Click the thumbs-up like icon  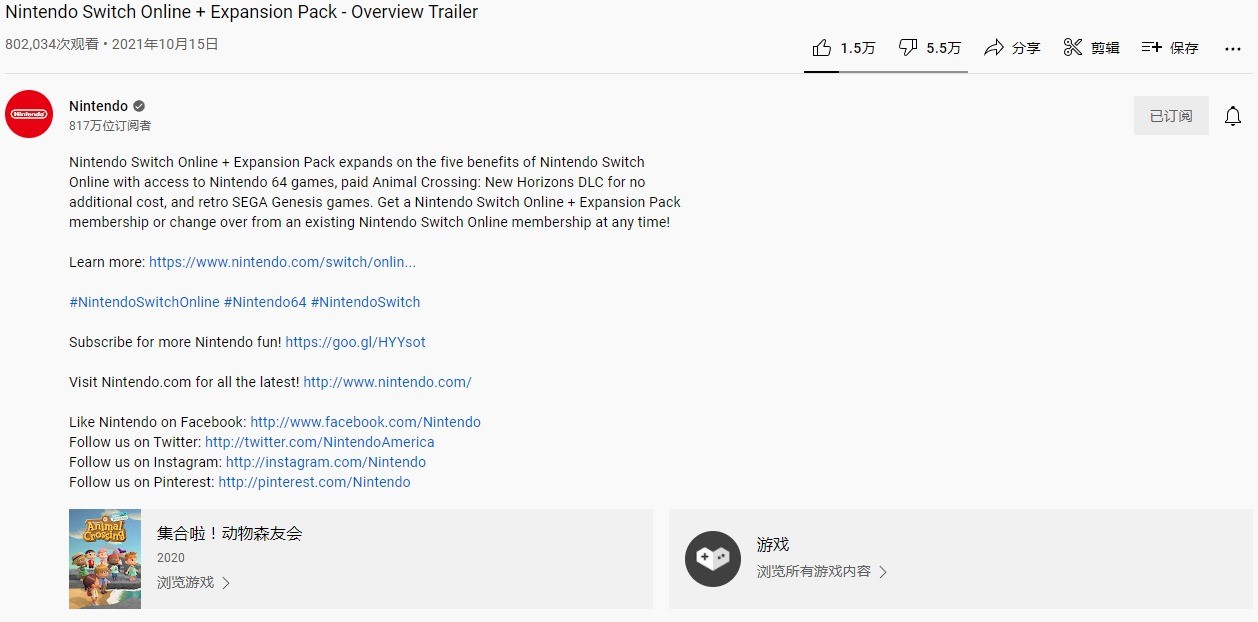822,48
